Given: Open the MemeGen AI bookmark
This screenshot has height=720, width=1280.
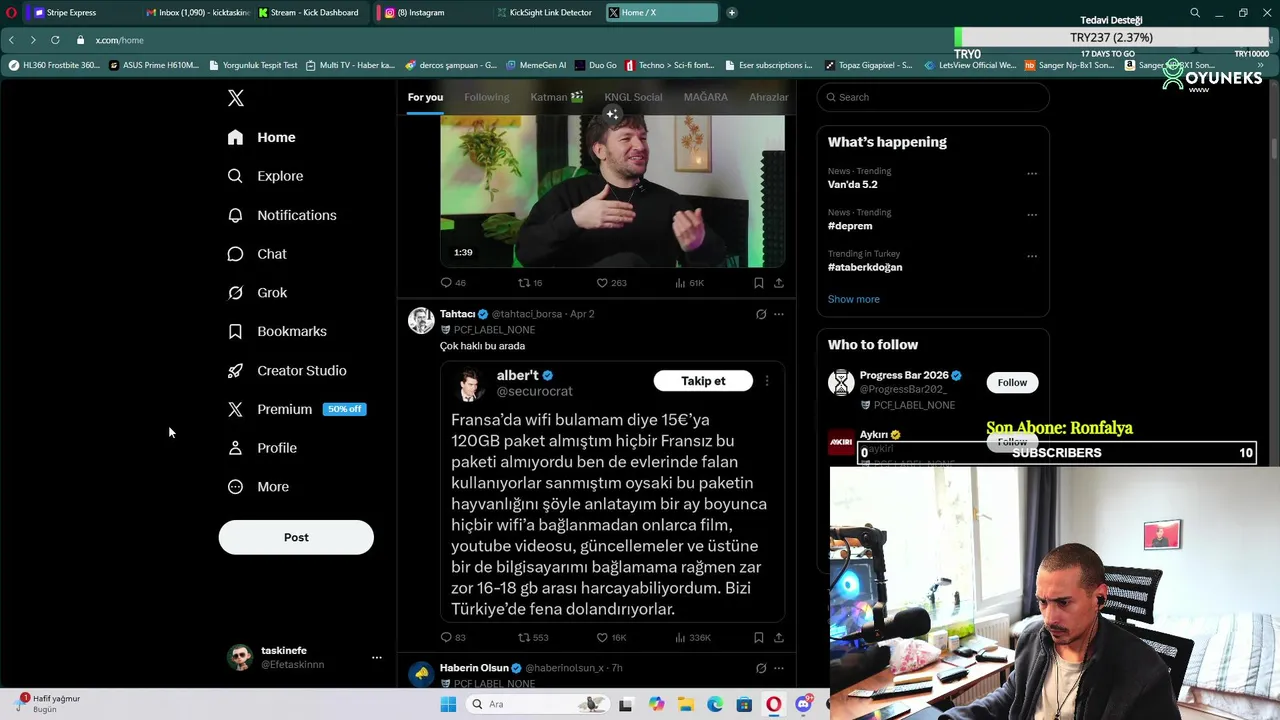Looking at the screenshot, I should pos(536,65).
